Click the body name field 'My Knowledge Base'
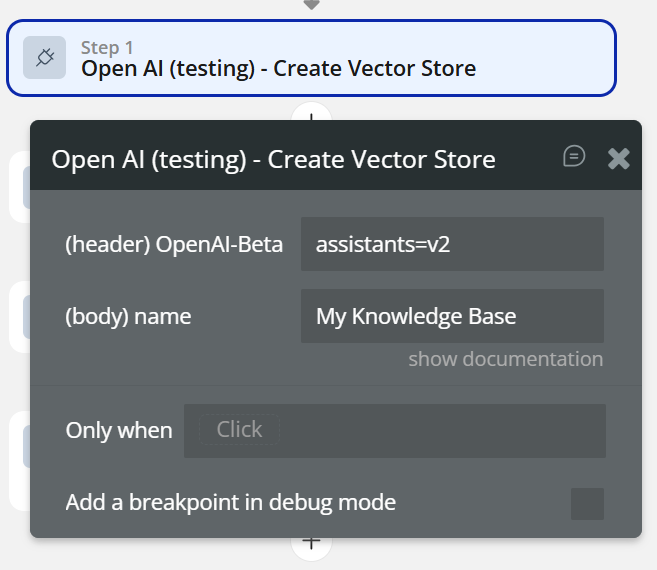The width and height of the screenshot is (657, 570). [452, 317]
